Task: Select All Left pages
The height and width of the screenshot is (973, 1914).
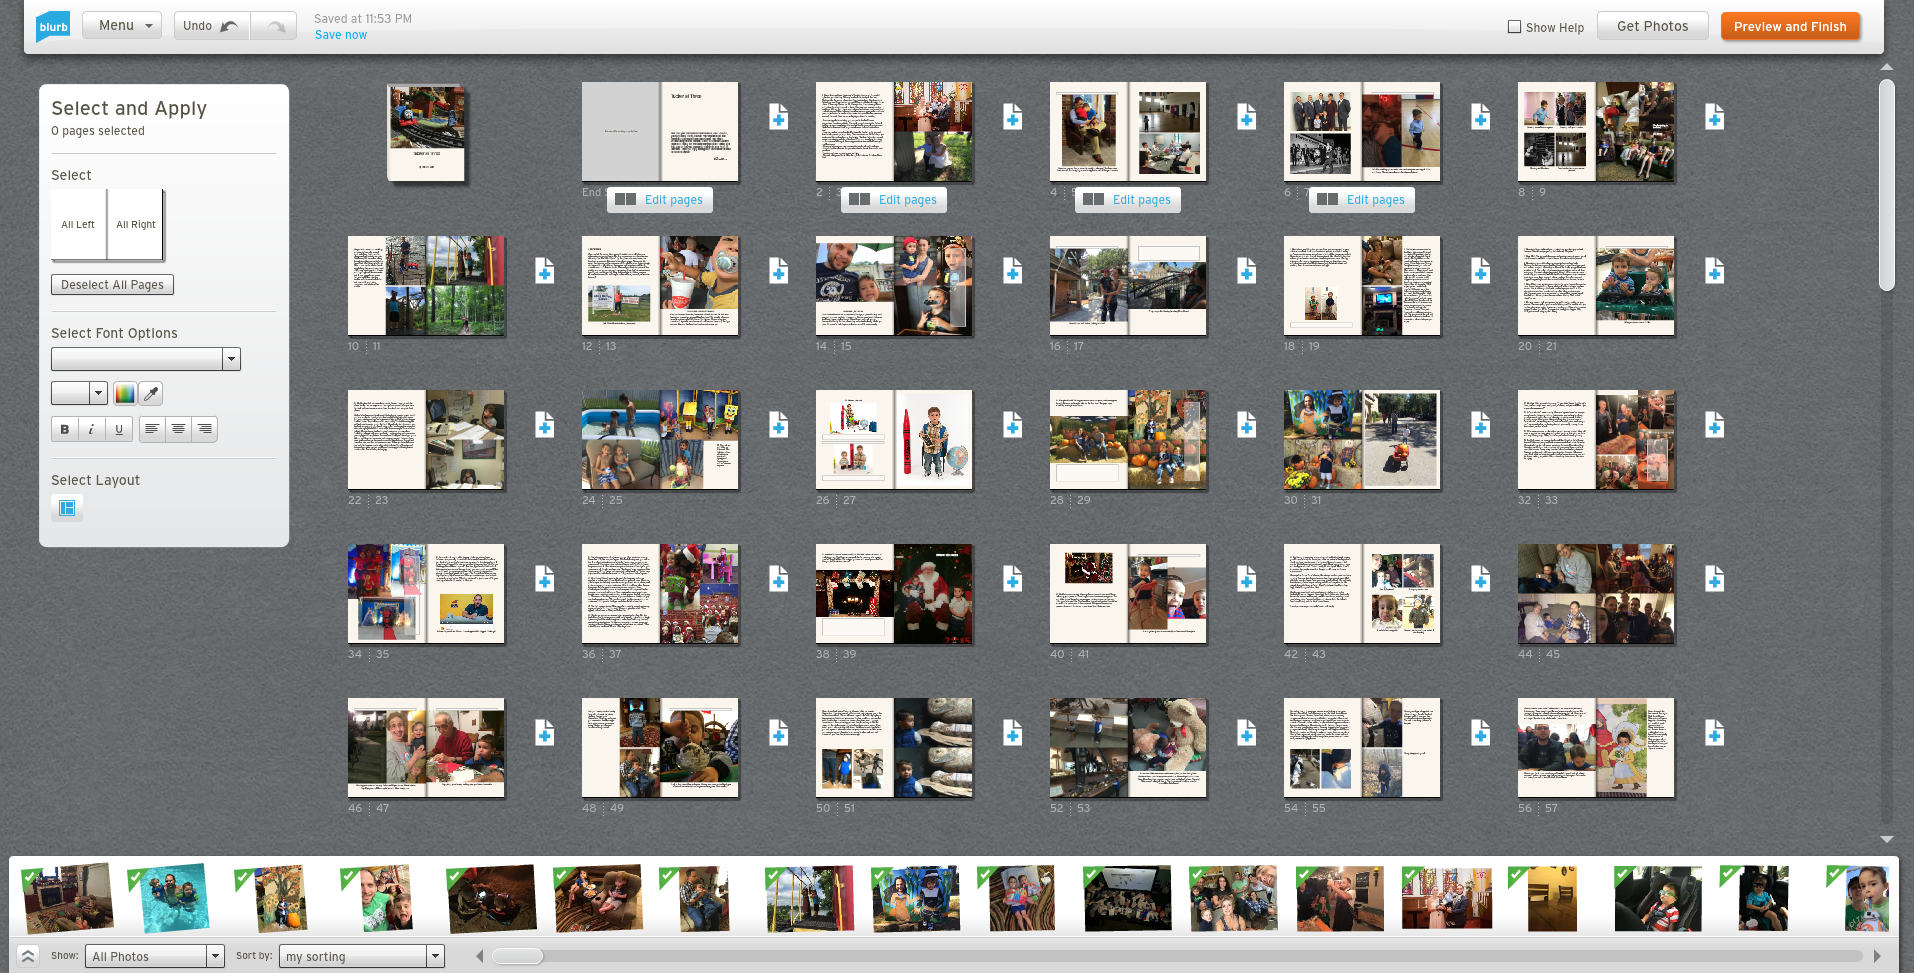Action: [78, 225]
